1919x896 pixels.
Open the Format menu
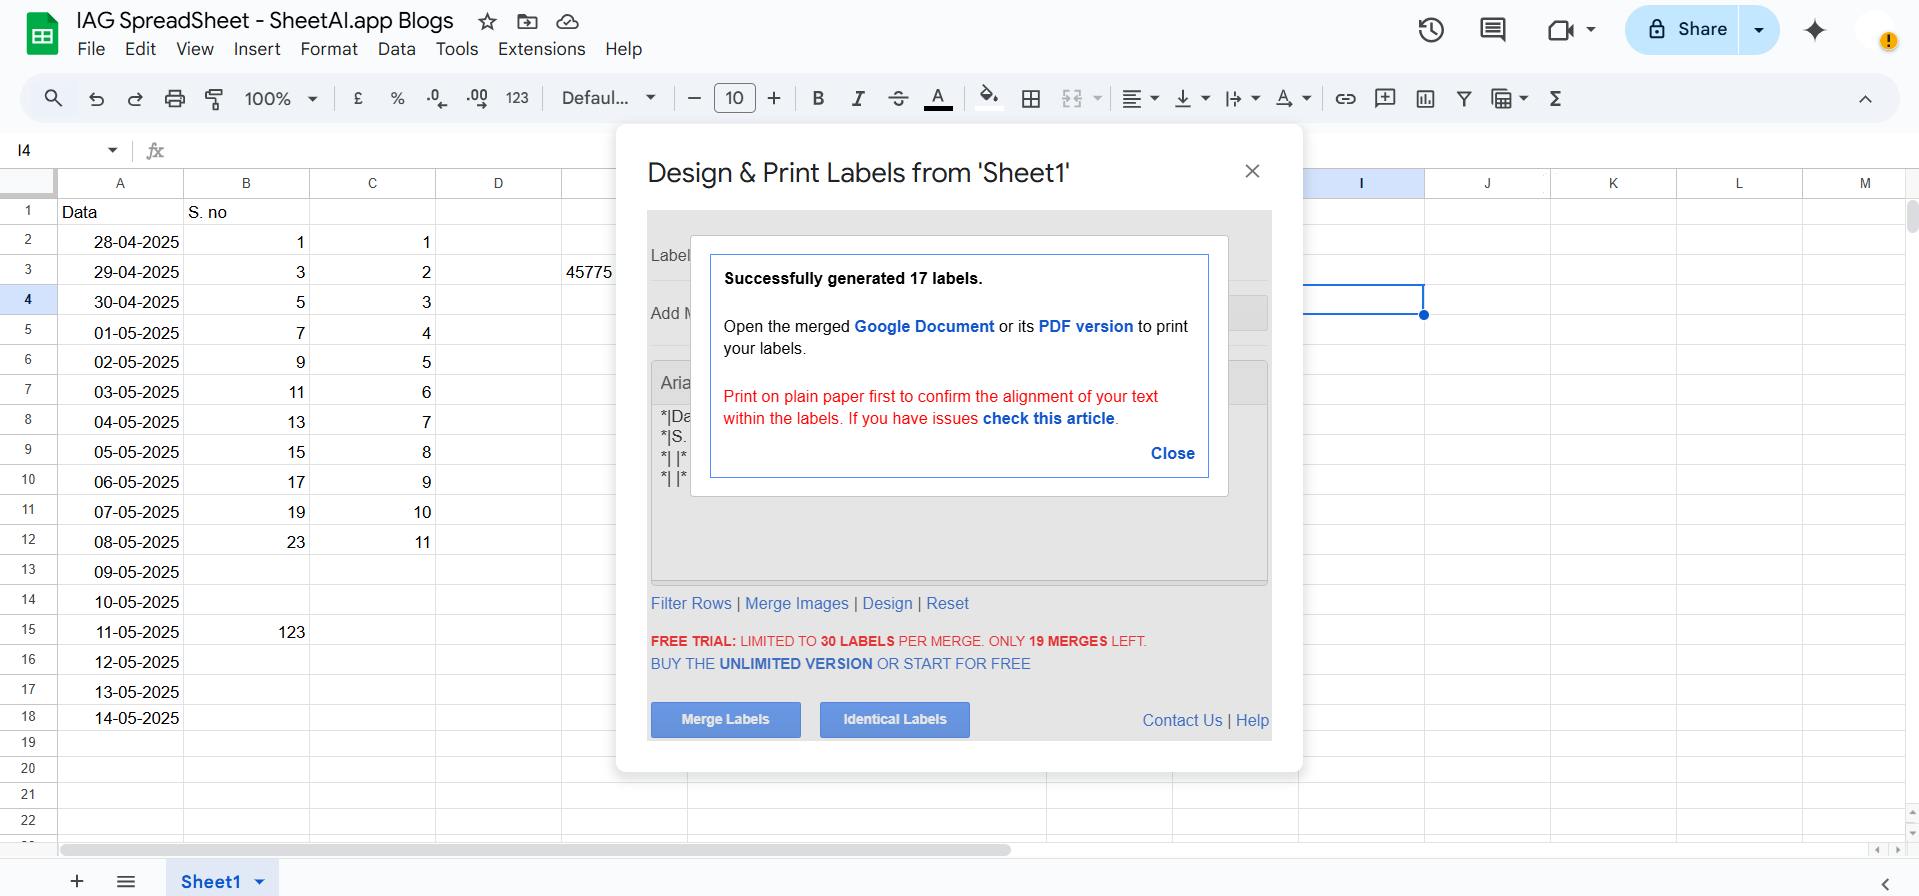point(329,49)
